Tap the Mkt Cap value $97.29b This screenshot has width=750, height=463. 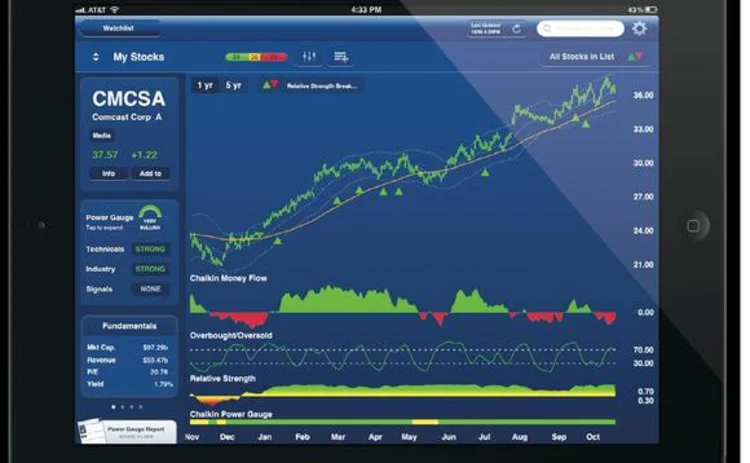(155, 347)
